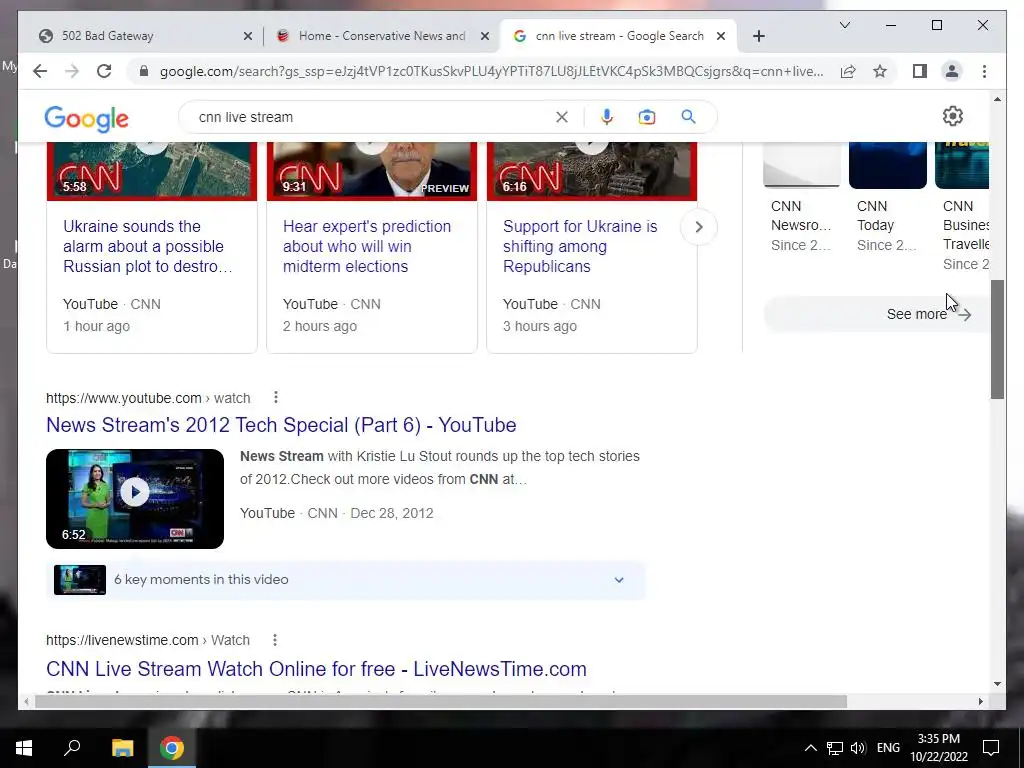1024x768 pixels.
Task: Go to Google homepage via logo
Action: (86, 118)
